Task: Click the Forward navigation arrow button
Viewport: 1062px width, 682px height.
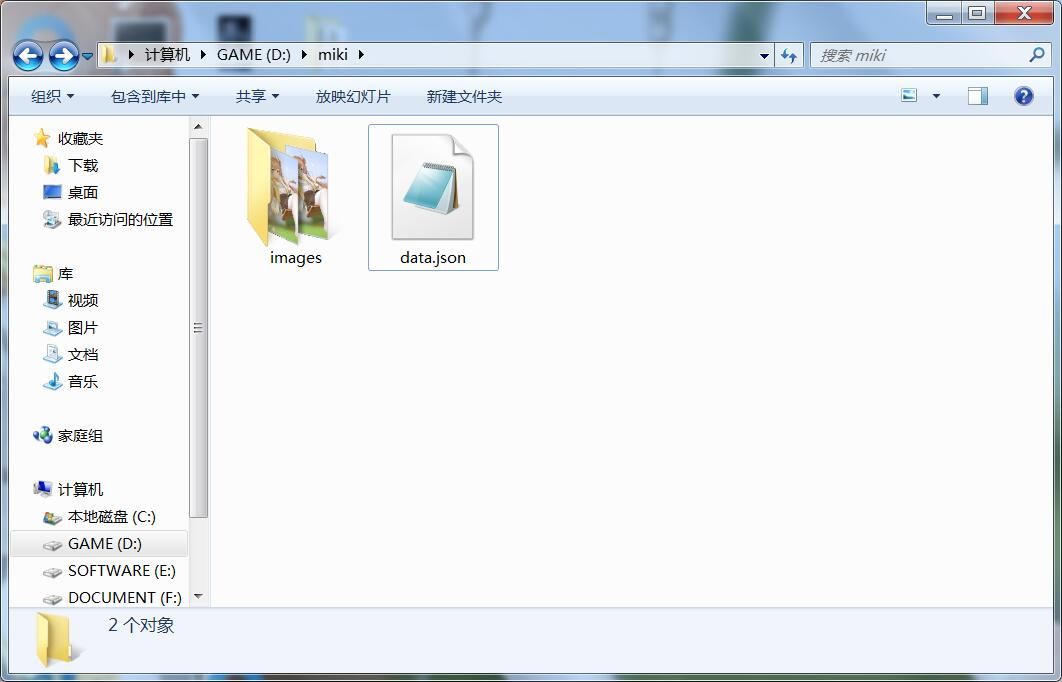Action: click(x=63, y=56)
